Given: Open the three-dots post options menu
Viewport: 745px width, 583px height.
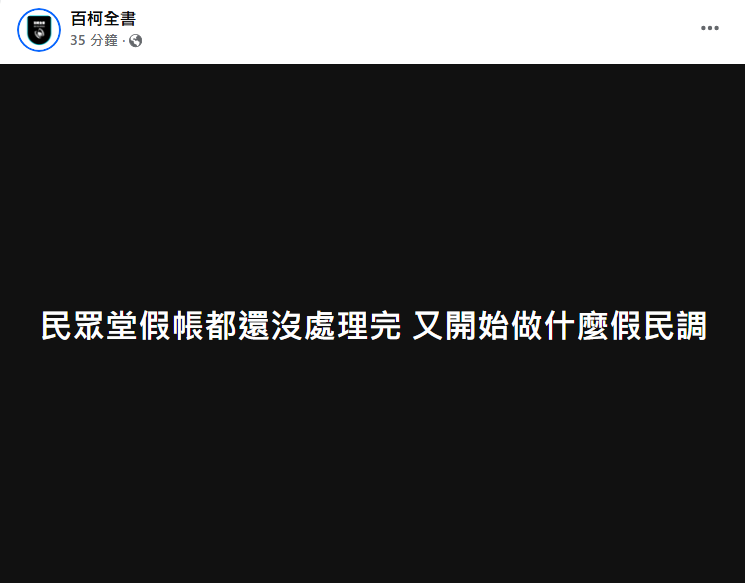Looking at the screenshot, I should point(709,28).
